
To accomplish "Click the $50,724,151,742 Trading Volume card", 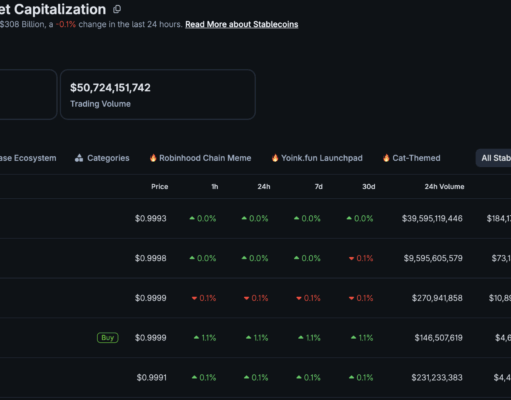I will click(x=158, y=94).
